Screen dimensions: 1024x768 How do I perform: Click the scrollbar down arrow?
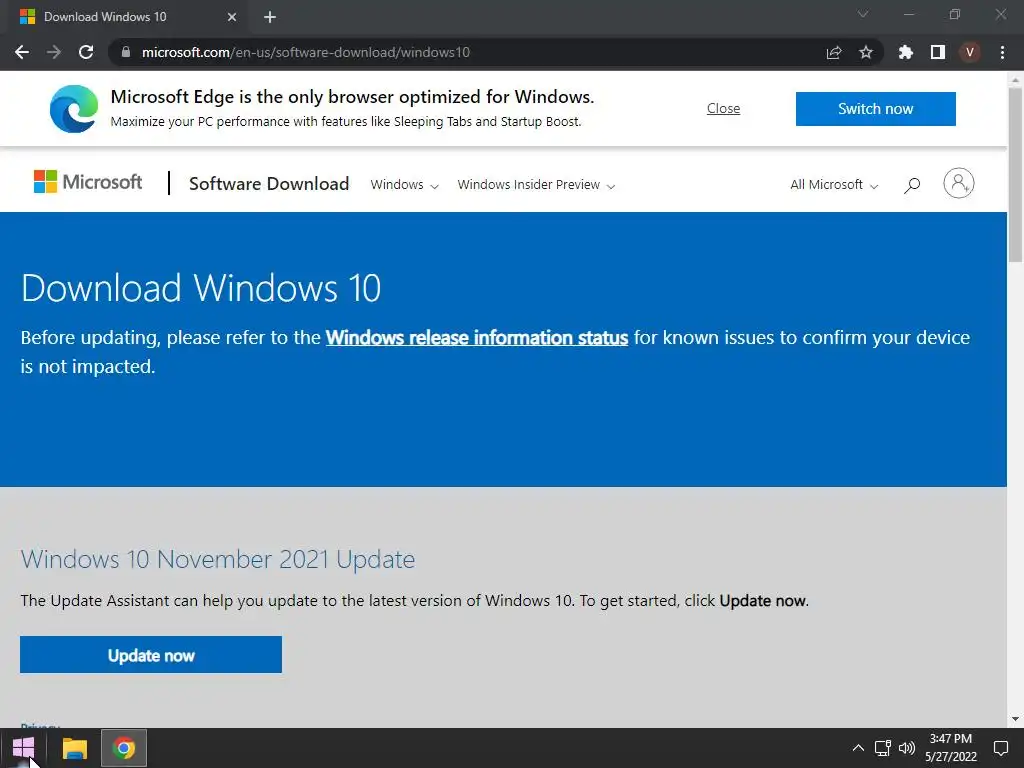point(1015,719)
